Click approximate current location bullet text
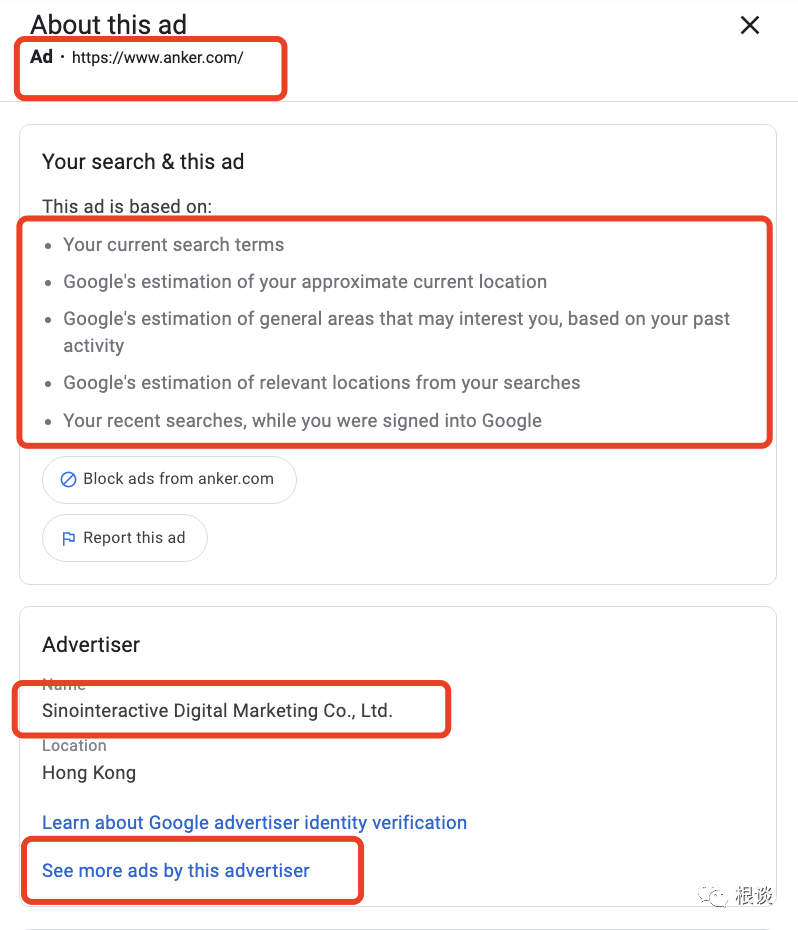Screen dimensions: 798x930 coord(305,282)
